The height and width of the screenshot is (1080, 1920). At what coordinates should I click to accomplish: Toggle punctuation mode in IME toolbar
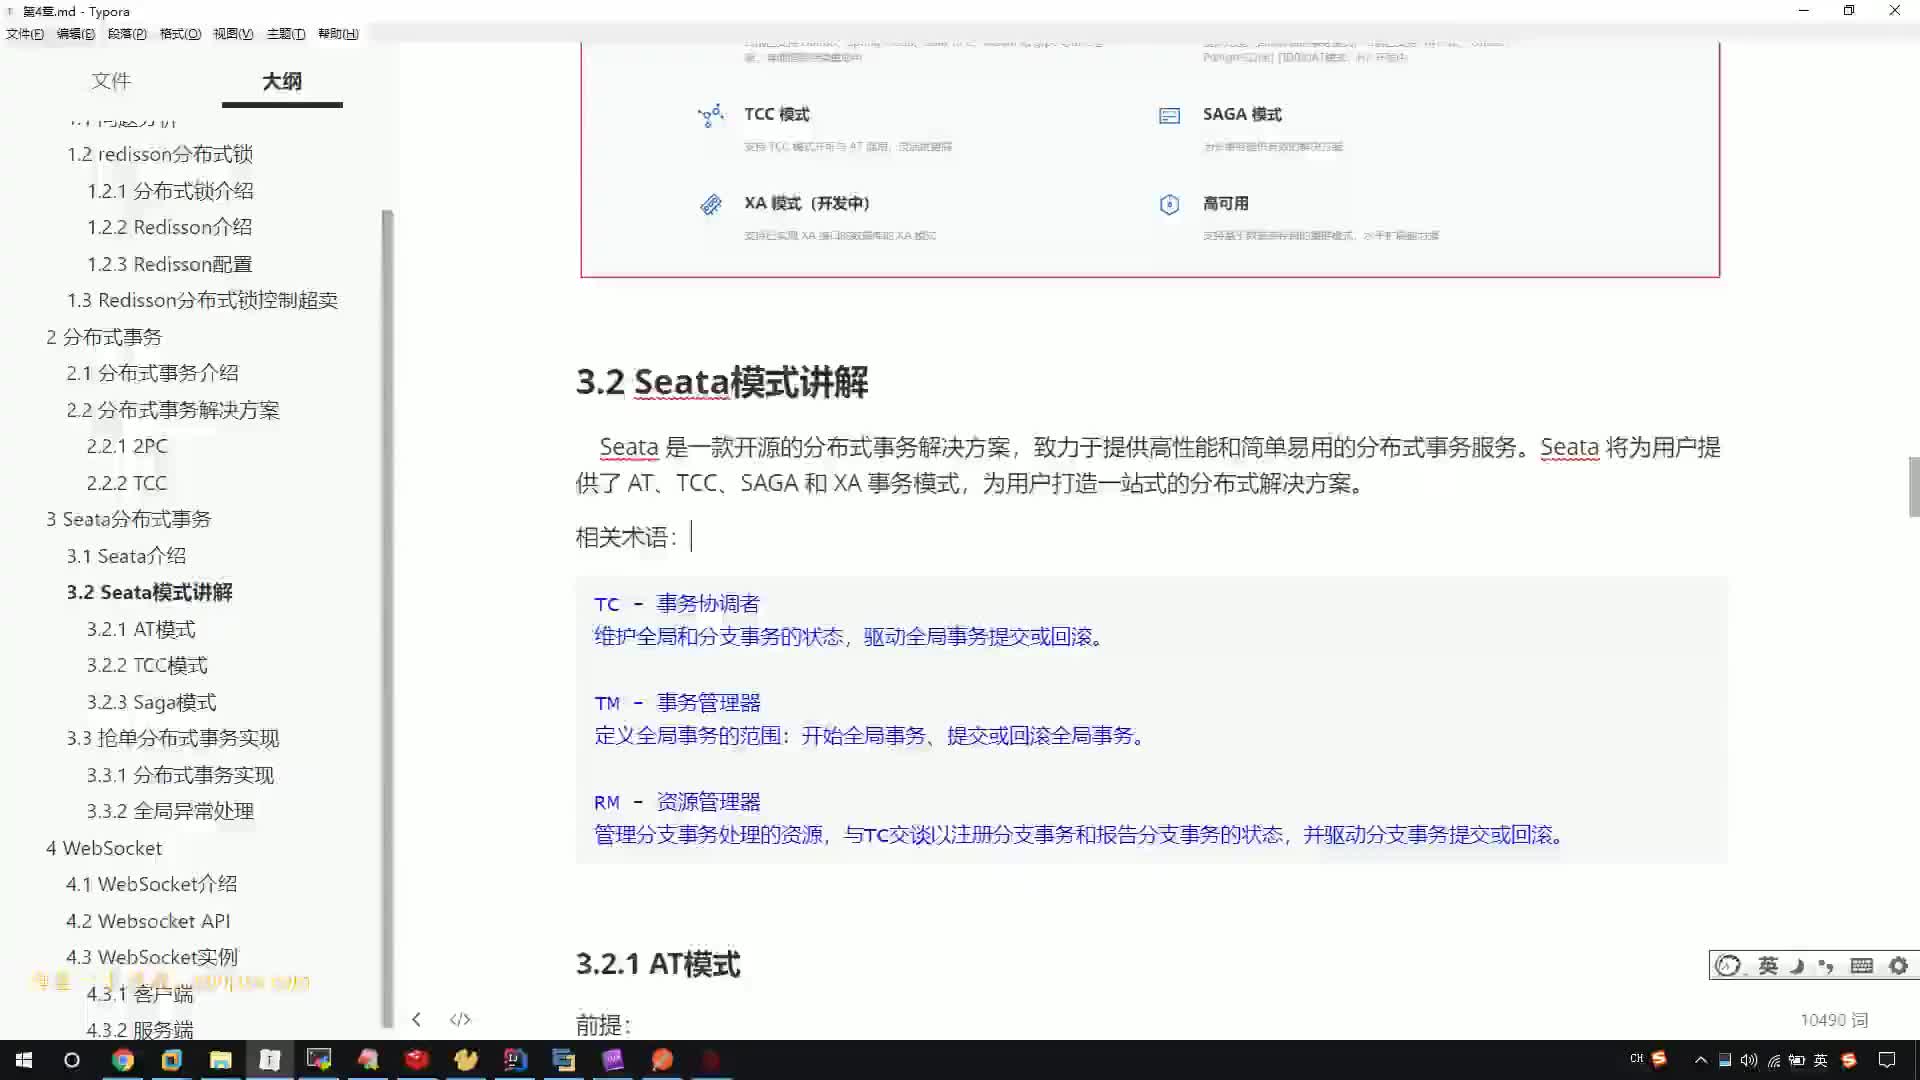1827,965
